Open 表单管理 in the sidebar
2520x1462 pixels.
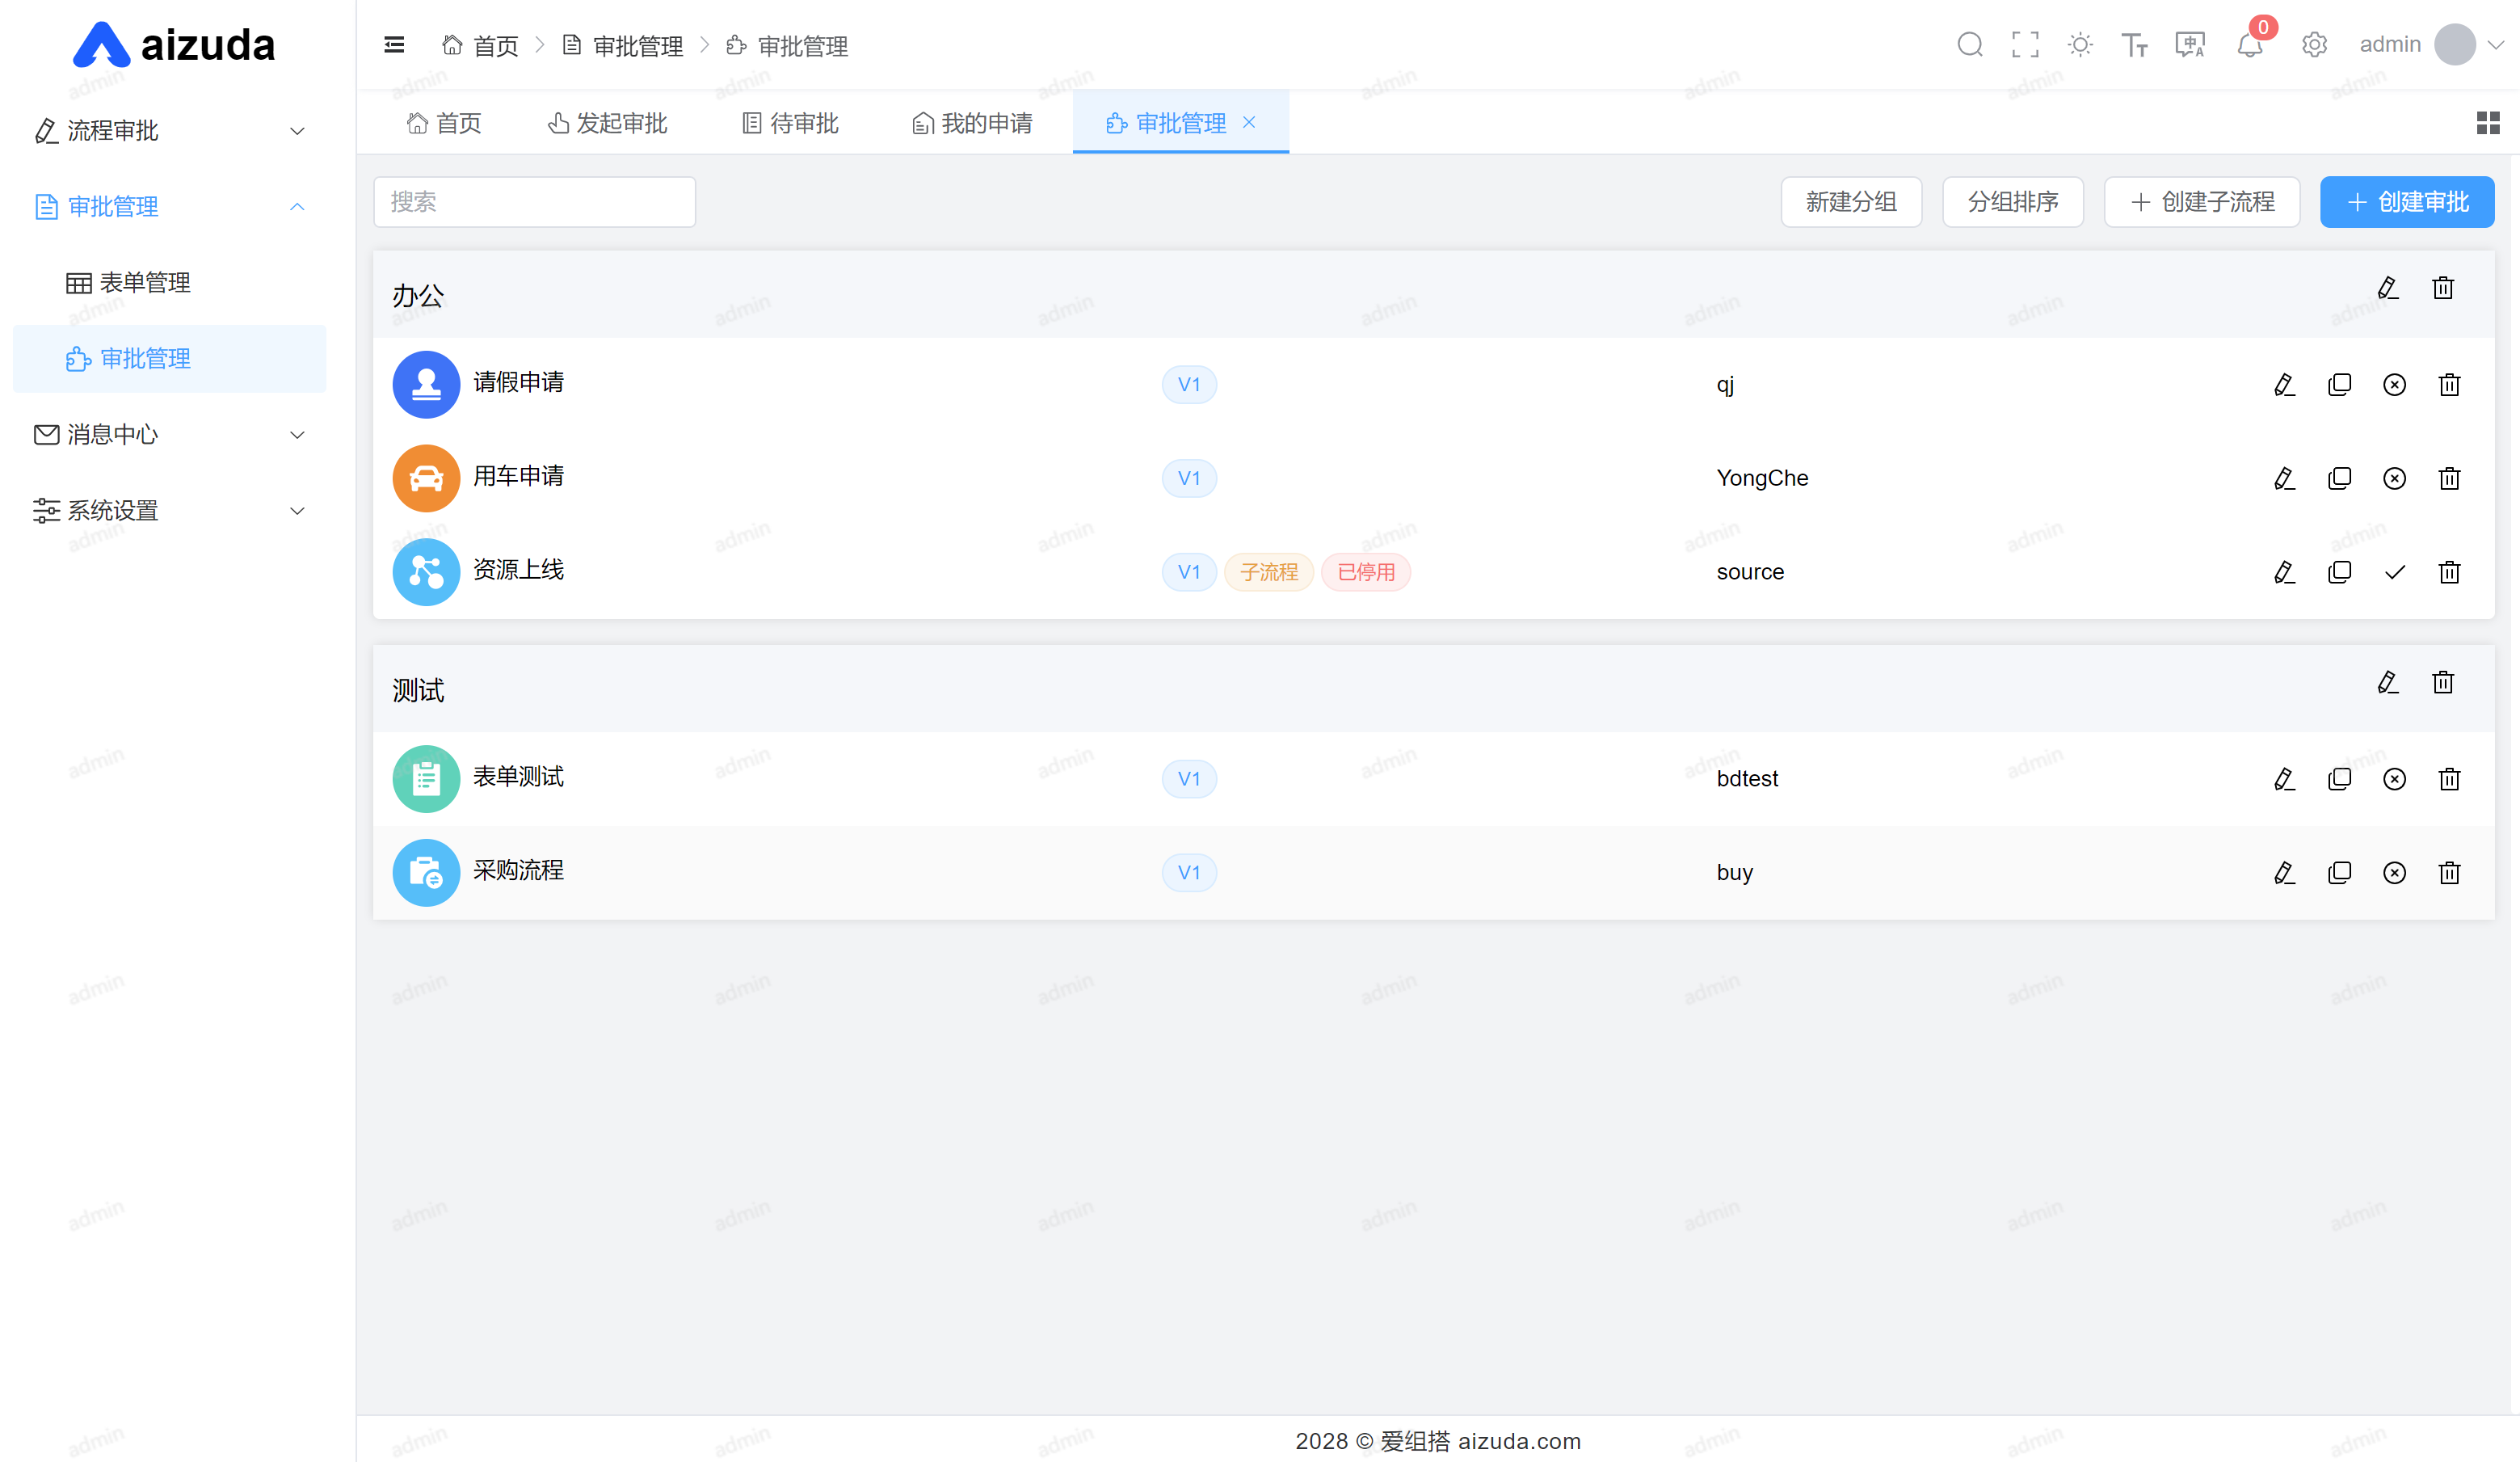pyautogui.click(x=170, y=283)
